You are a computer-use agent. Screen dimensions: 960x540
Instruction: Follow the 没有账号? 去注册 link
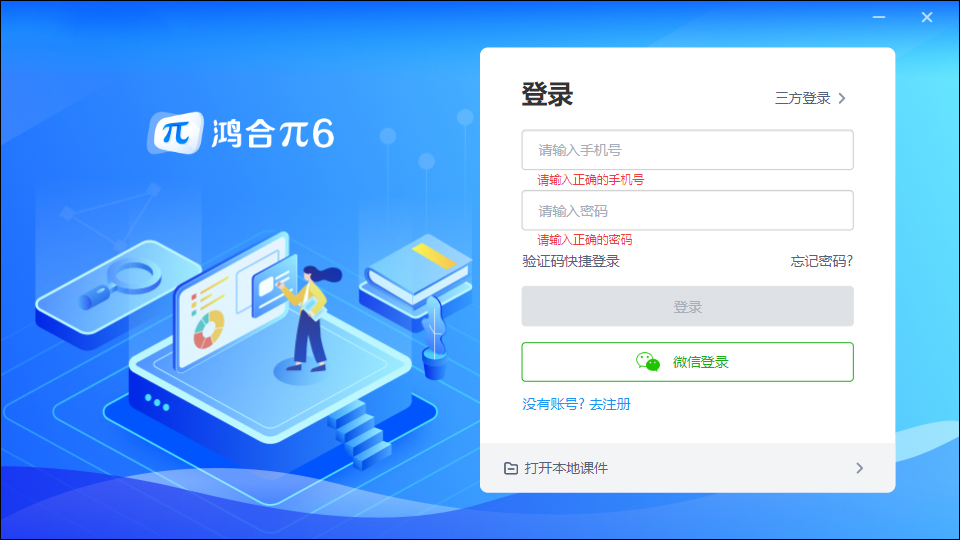(576, 404)
